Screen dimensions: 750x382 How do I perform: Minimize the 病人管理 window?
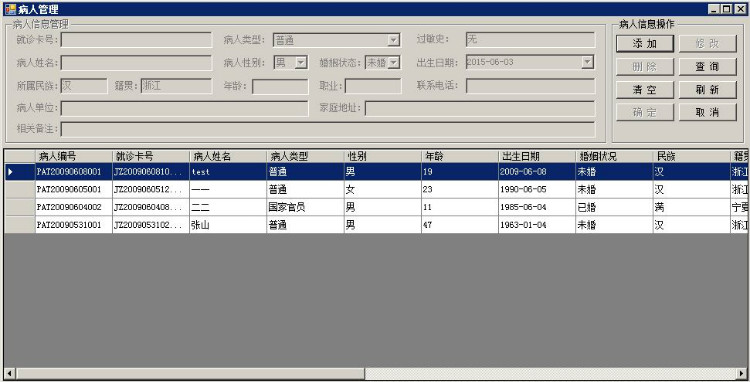tap(714, 9)
